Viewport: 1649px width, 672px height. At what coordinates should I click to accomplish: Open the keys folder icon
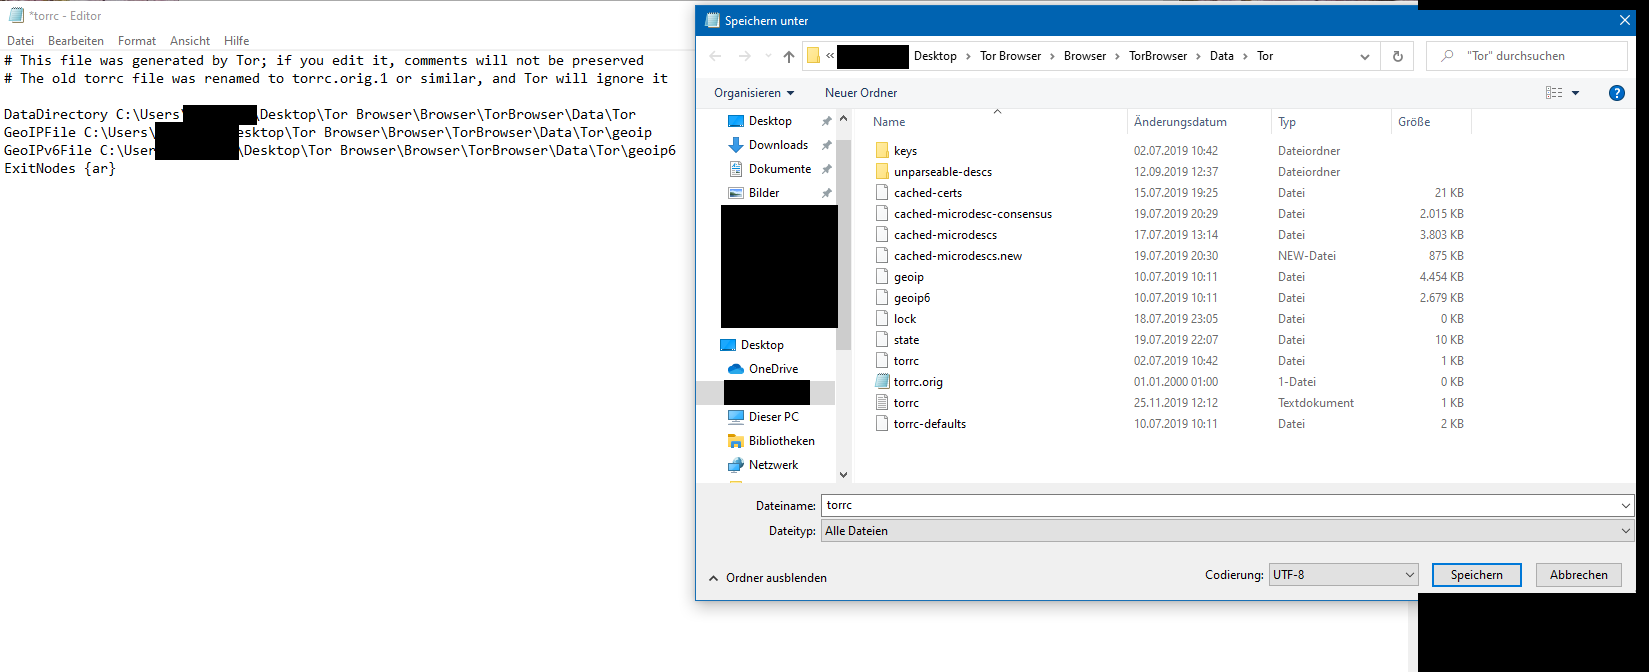point(881,151)
